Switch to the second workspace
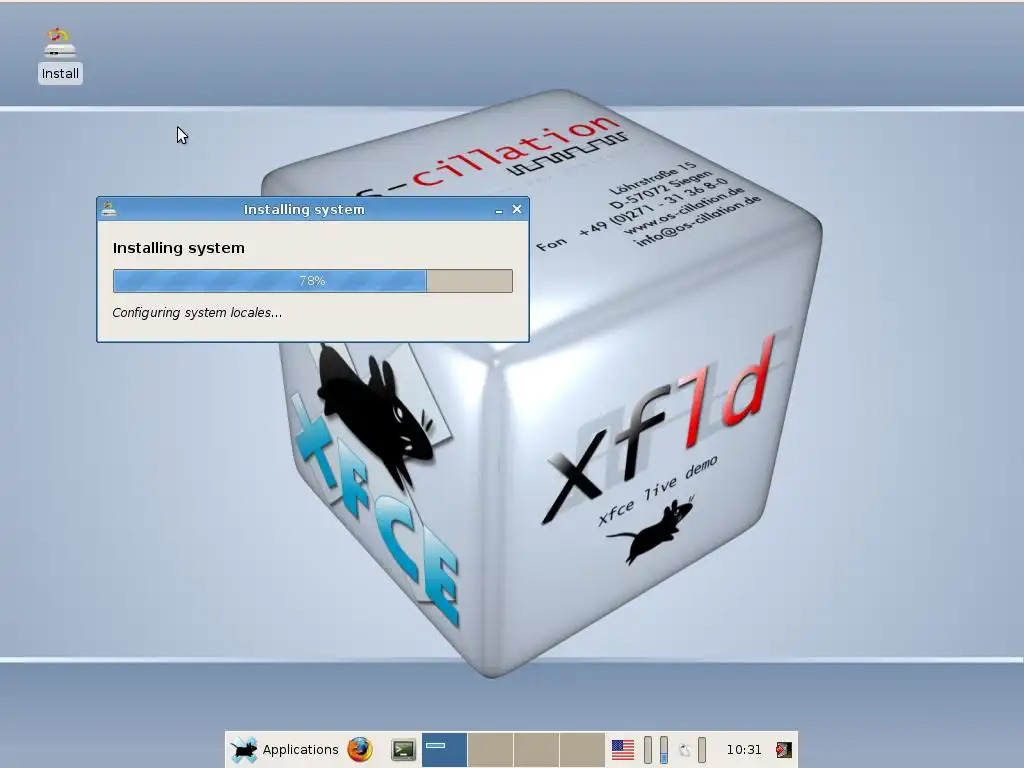The height and width of the screenshot is (768, 1024). (490, 750)
